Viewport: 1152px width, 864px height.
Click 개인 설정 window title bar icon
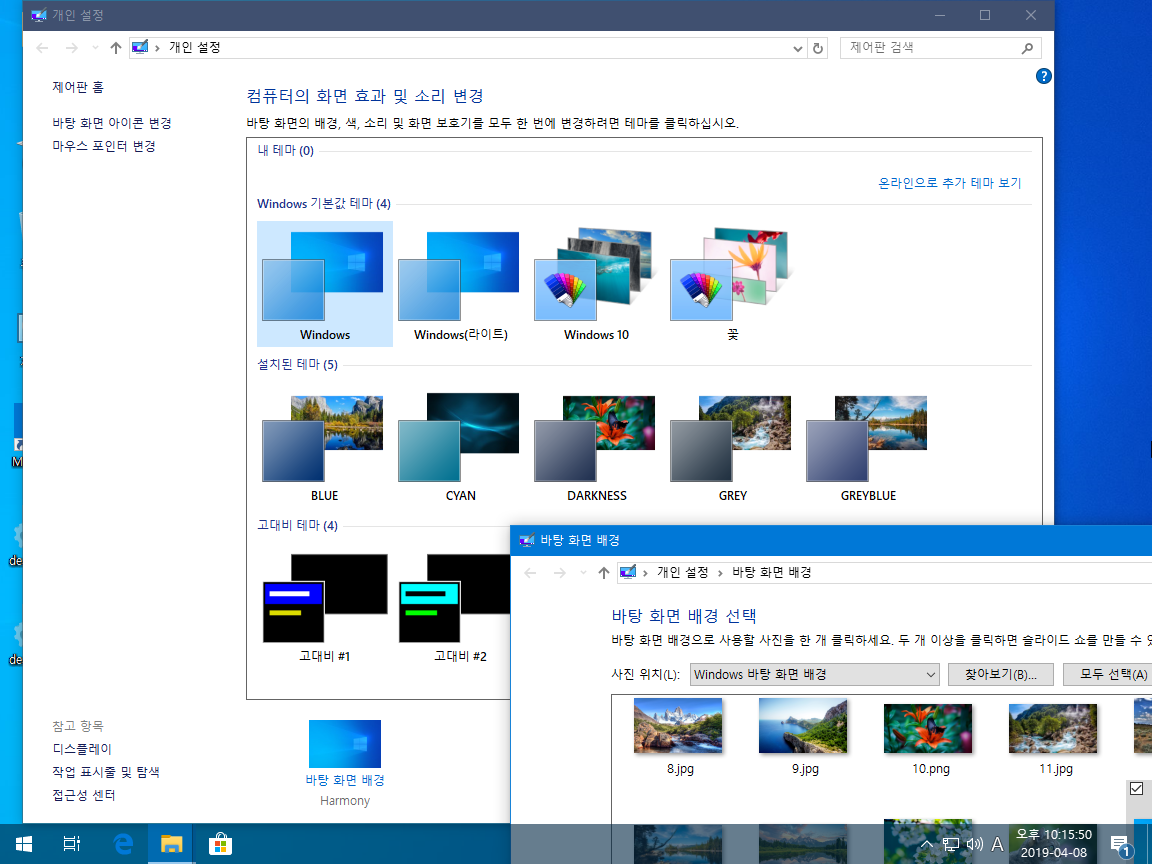39,15
